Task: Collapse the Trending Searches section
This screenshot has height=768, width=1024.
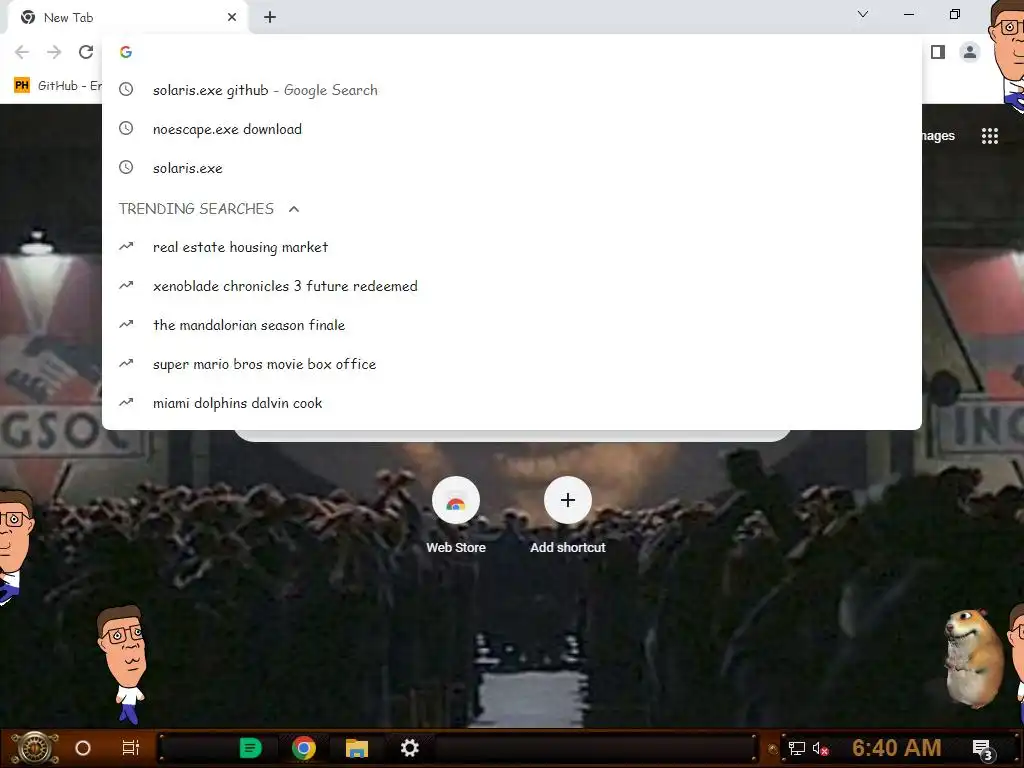Action: coord(294,209)
